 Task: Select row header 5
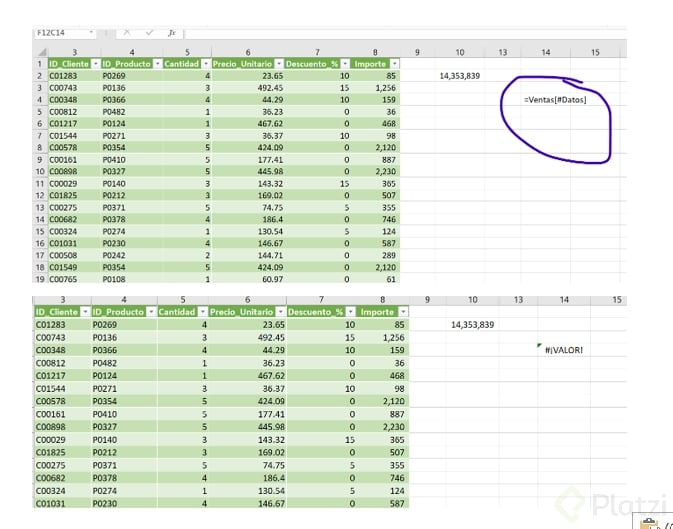coord(40,112)
